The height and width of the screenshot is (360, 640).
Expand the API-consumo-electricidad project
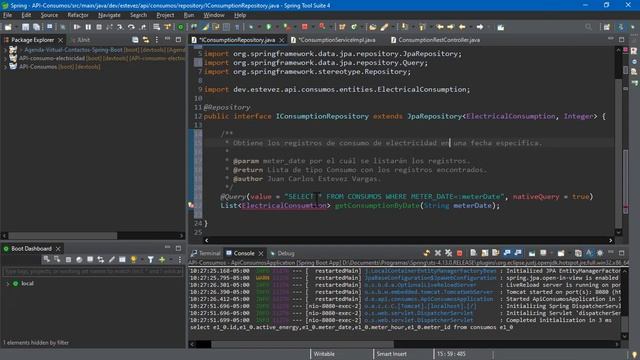coord(5,58)
